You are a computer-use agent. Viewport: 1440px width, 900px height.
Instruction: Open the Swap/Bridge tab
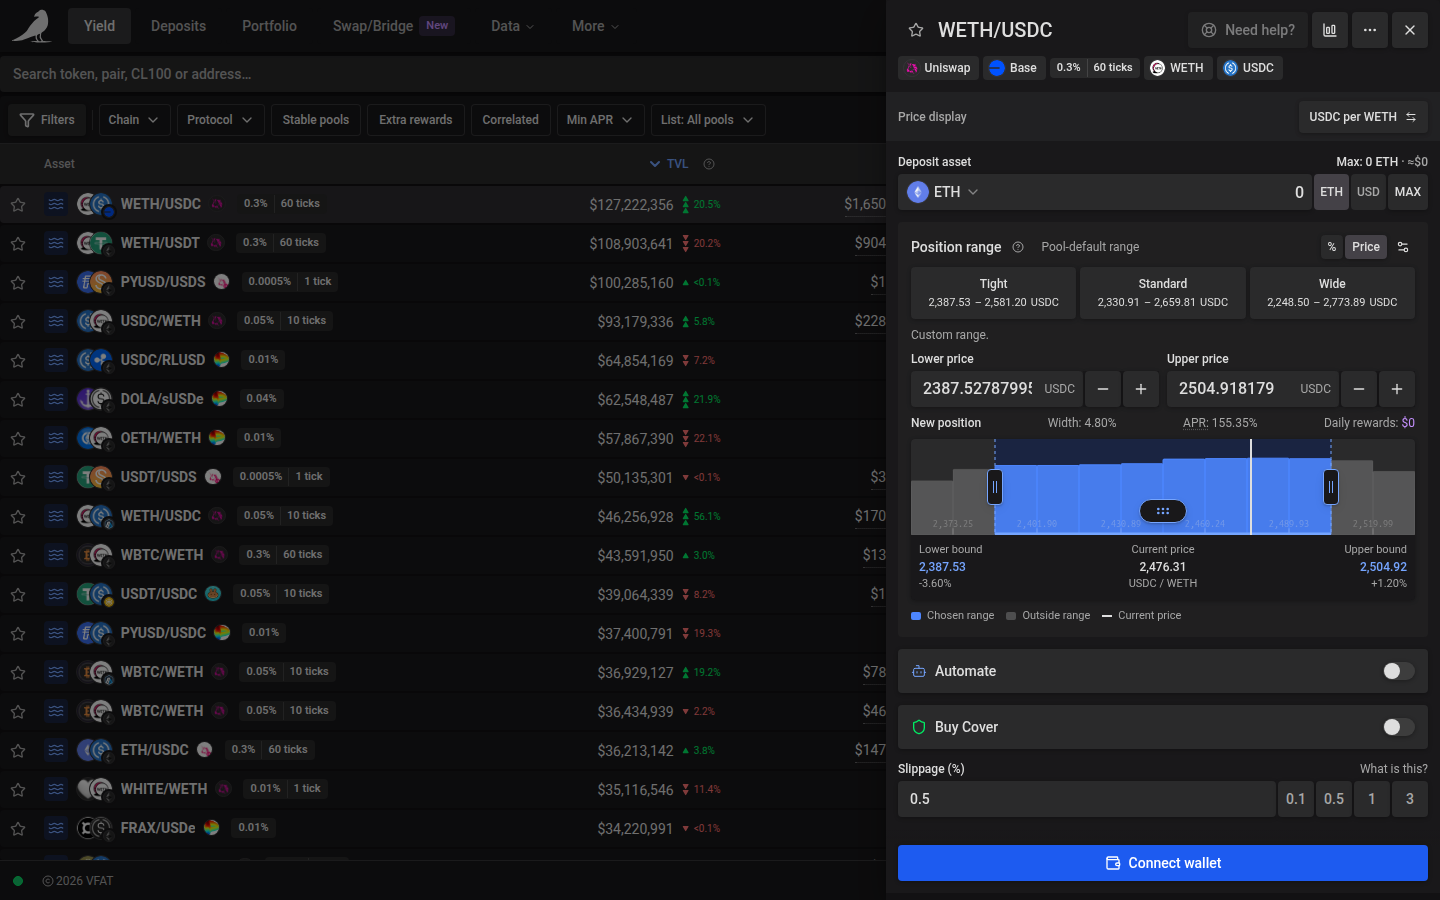point(393,26)
